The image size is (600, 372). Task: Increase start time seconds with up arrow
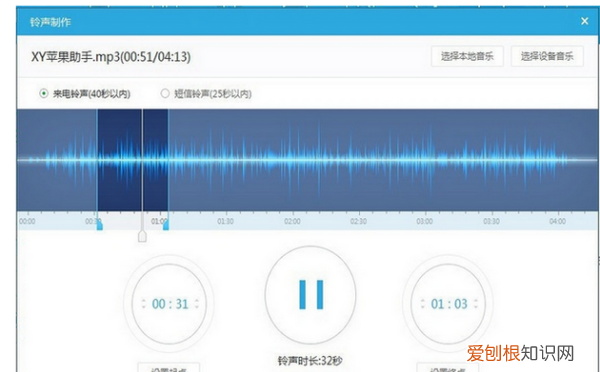click(197, 300)
